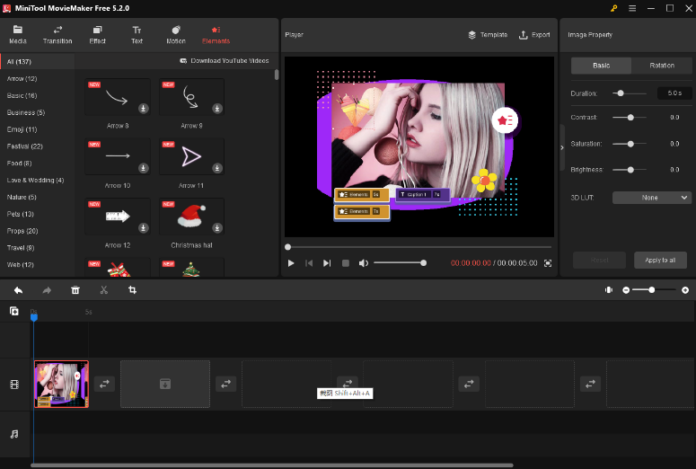Zoom to fit timeline
Viewport: 696px width, 469px height.
pyautogui.click(x=609, y=290)
